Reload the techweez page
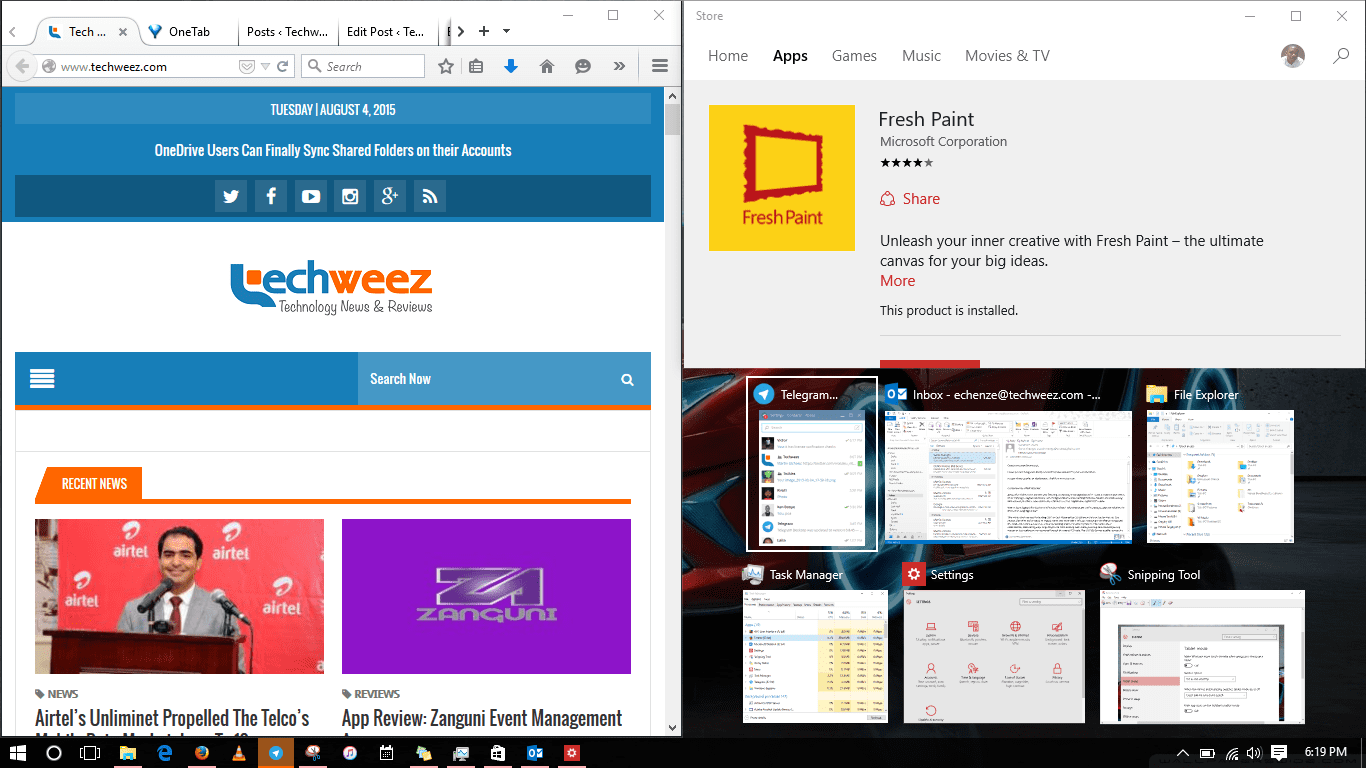 (283, 67)
